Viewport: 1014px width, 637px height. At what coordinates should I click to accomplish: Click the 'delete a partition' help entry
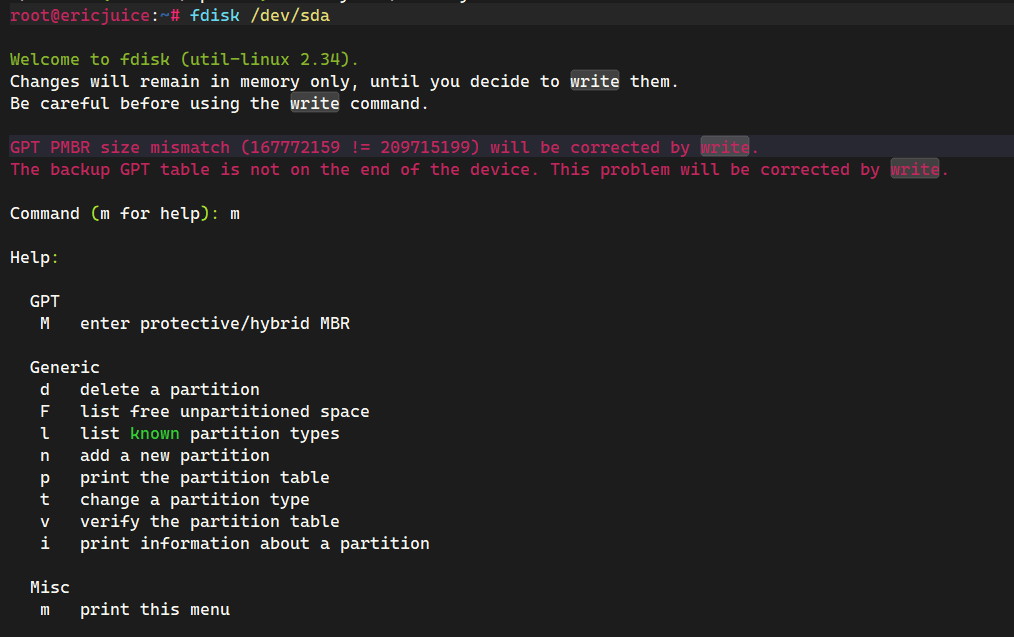(169, 389)
